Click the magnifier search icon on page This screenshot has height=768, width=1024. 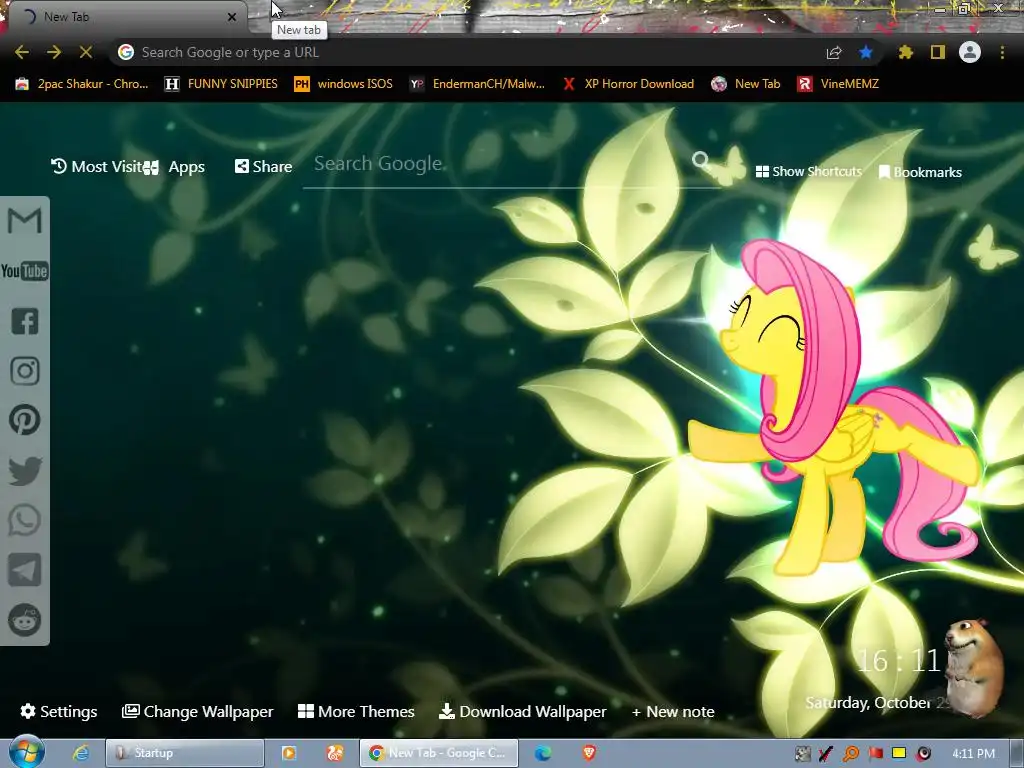[701, 160]
